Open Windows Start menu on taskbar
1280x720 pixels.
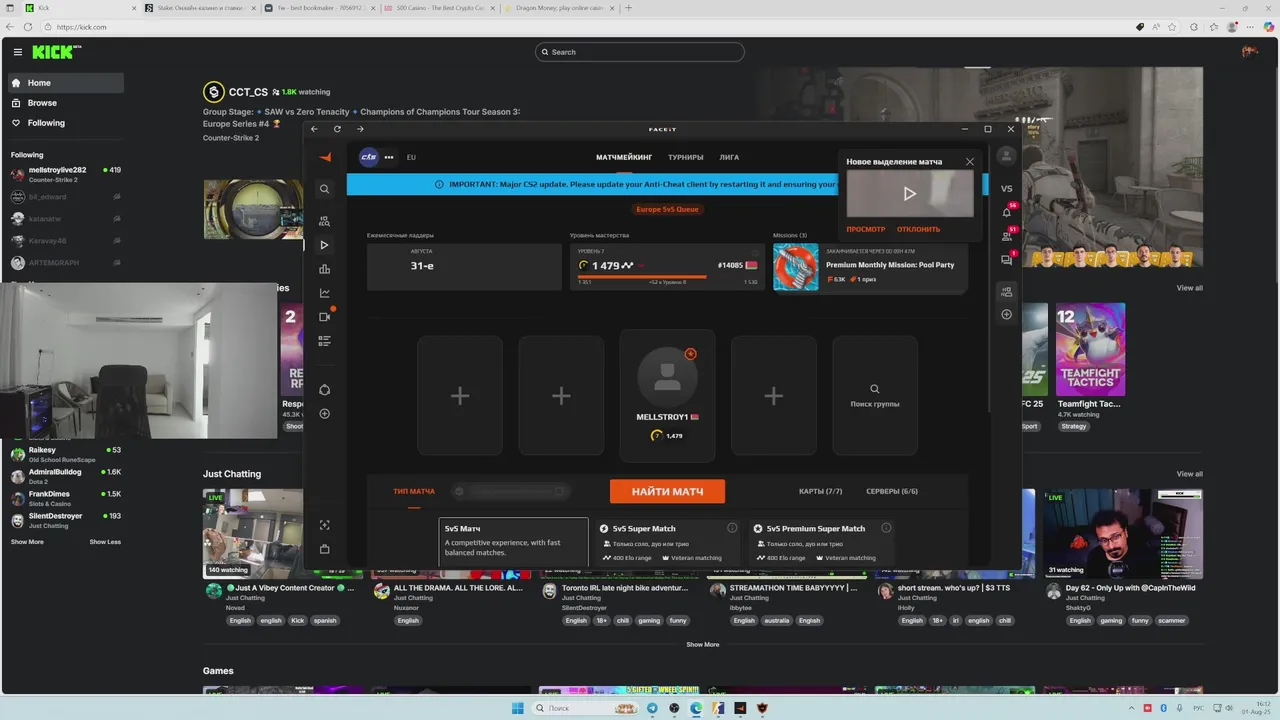point(517,708)
